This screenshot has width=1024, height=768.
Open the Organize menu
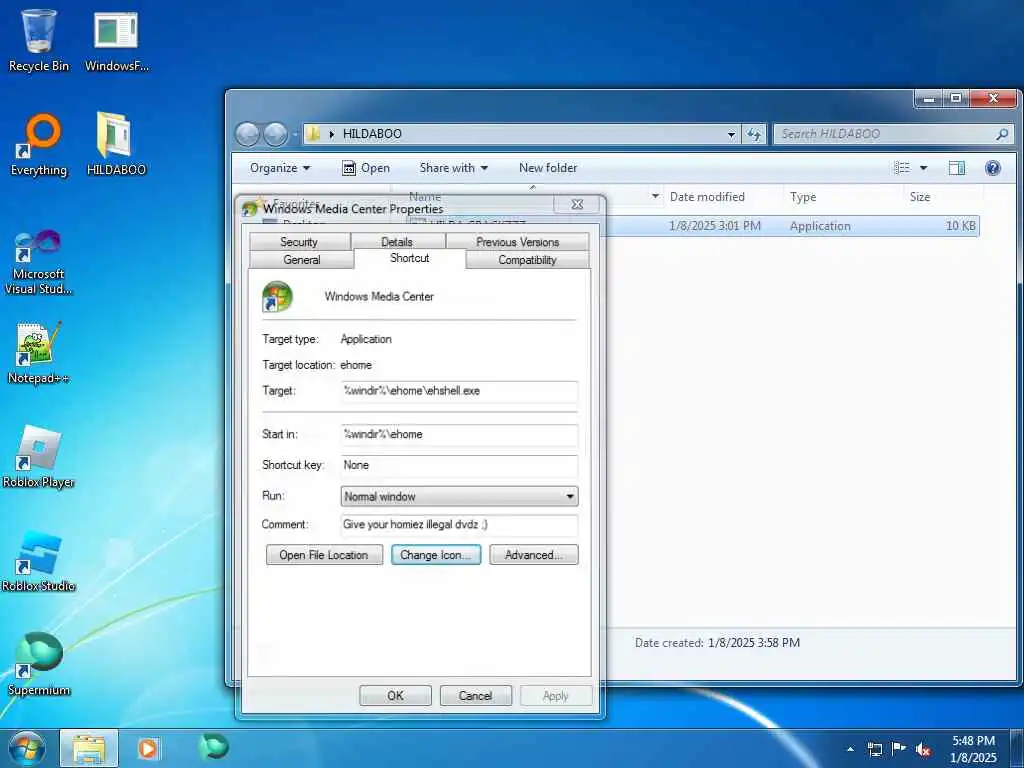(x=280, y=168)
